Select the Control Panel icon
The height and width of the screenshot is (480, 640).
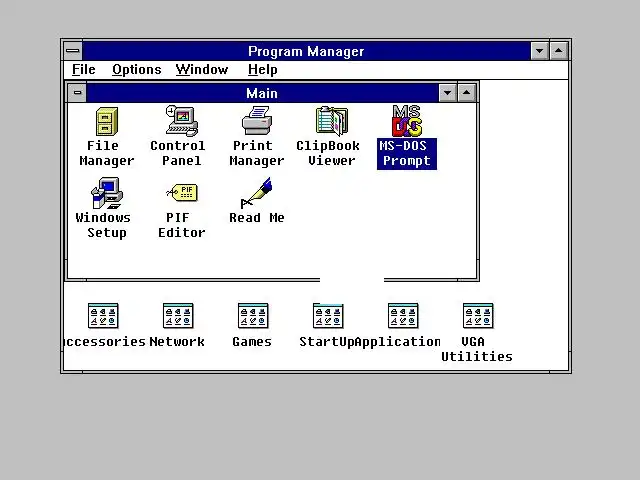pyautogui.click(x=182, y=121)
